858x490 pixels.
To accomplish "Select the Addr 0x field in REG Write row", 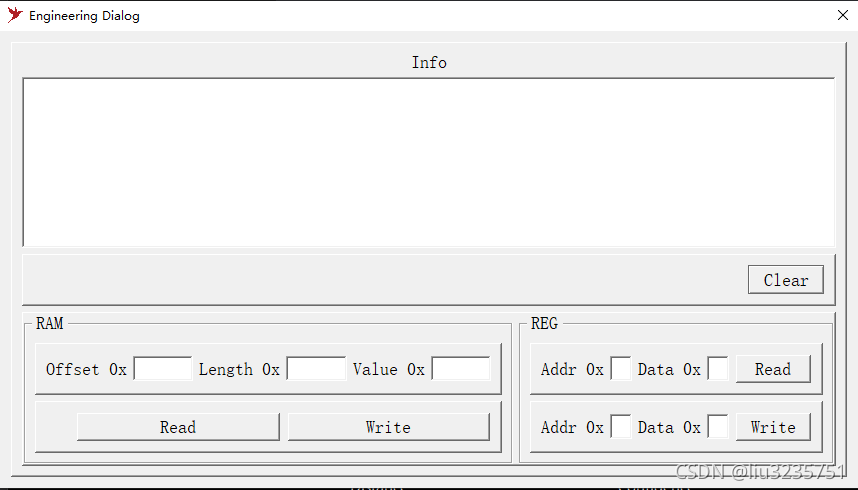I will 621,426.
